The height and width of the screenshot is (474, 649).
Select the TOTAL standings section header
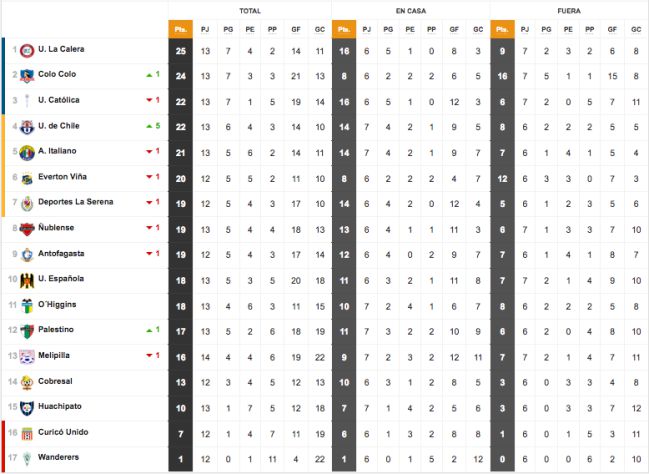point(250,9)
